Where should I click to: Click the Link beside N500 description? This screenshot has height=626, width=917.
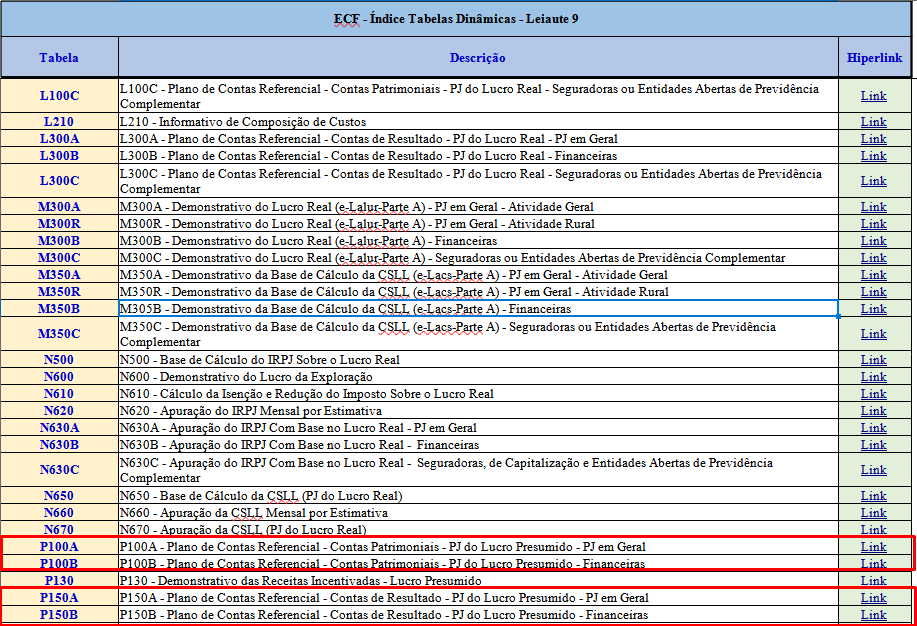(x=873, y=360)
